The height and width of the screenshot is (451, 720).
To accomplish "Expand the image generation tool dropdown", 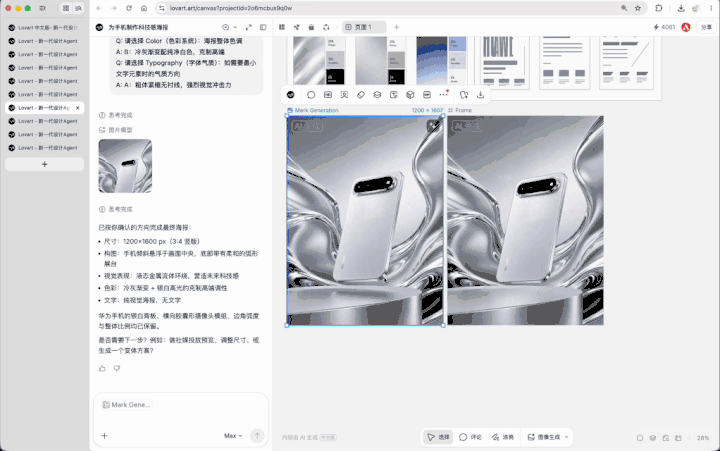I will 567,437.
